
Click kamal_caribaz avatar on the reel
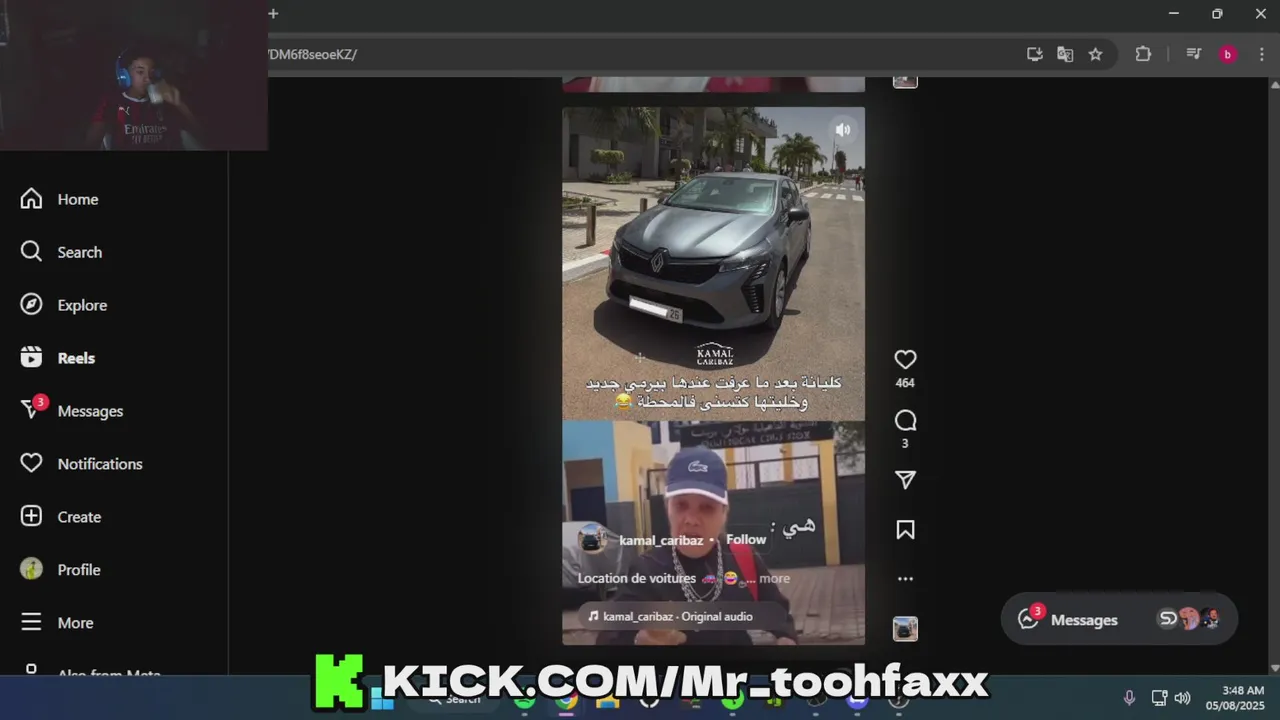click(592, 540)
